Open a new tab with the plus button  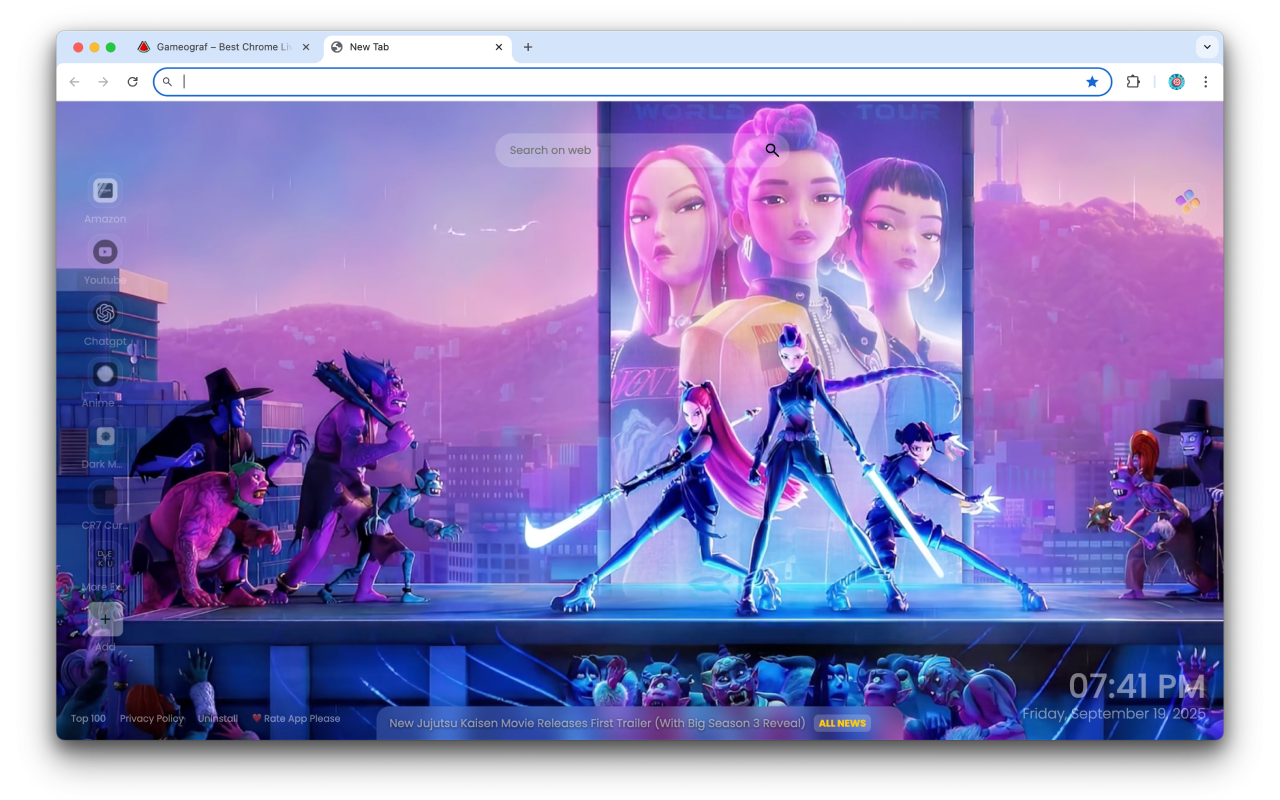tap(528, 47)
